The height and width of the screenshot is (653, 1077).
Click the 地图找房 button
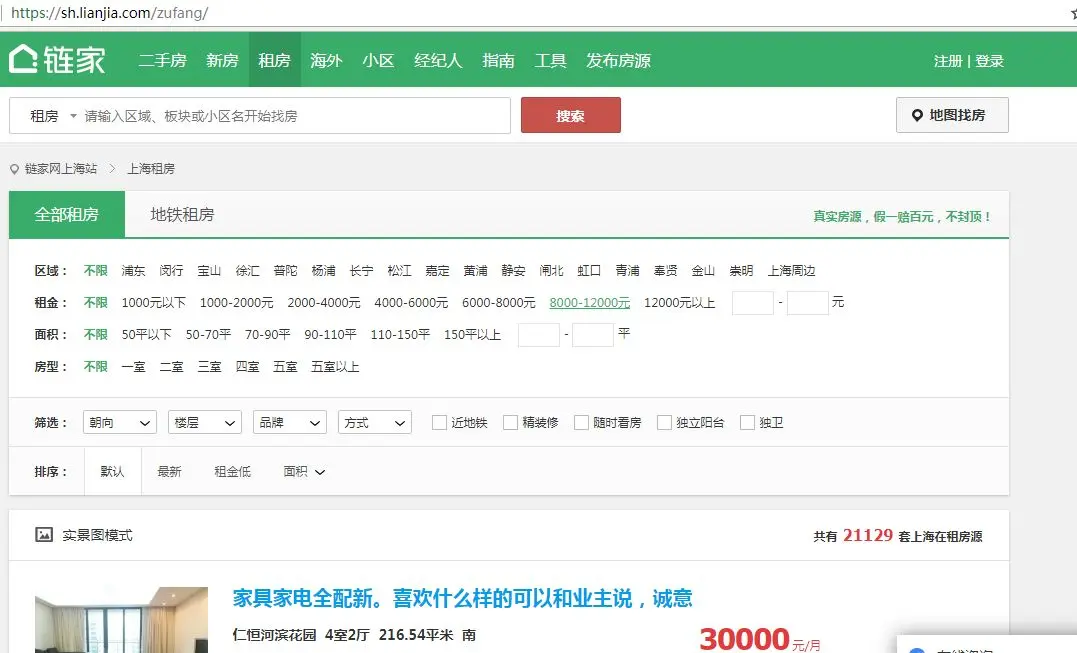tap(952, 115)
